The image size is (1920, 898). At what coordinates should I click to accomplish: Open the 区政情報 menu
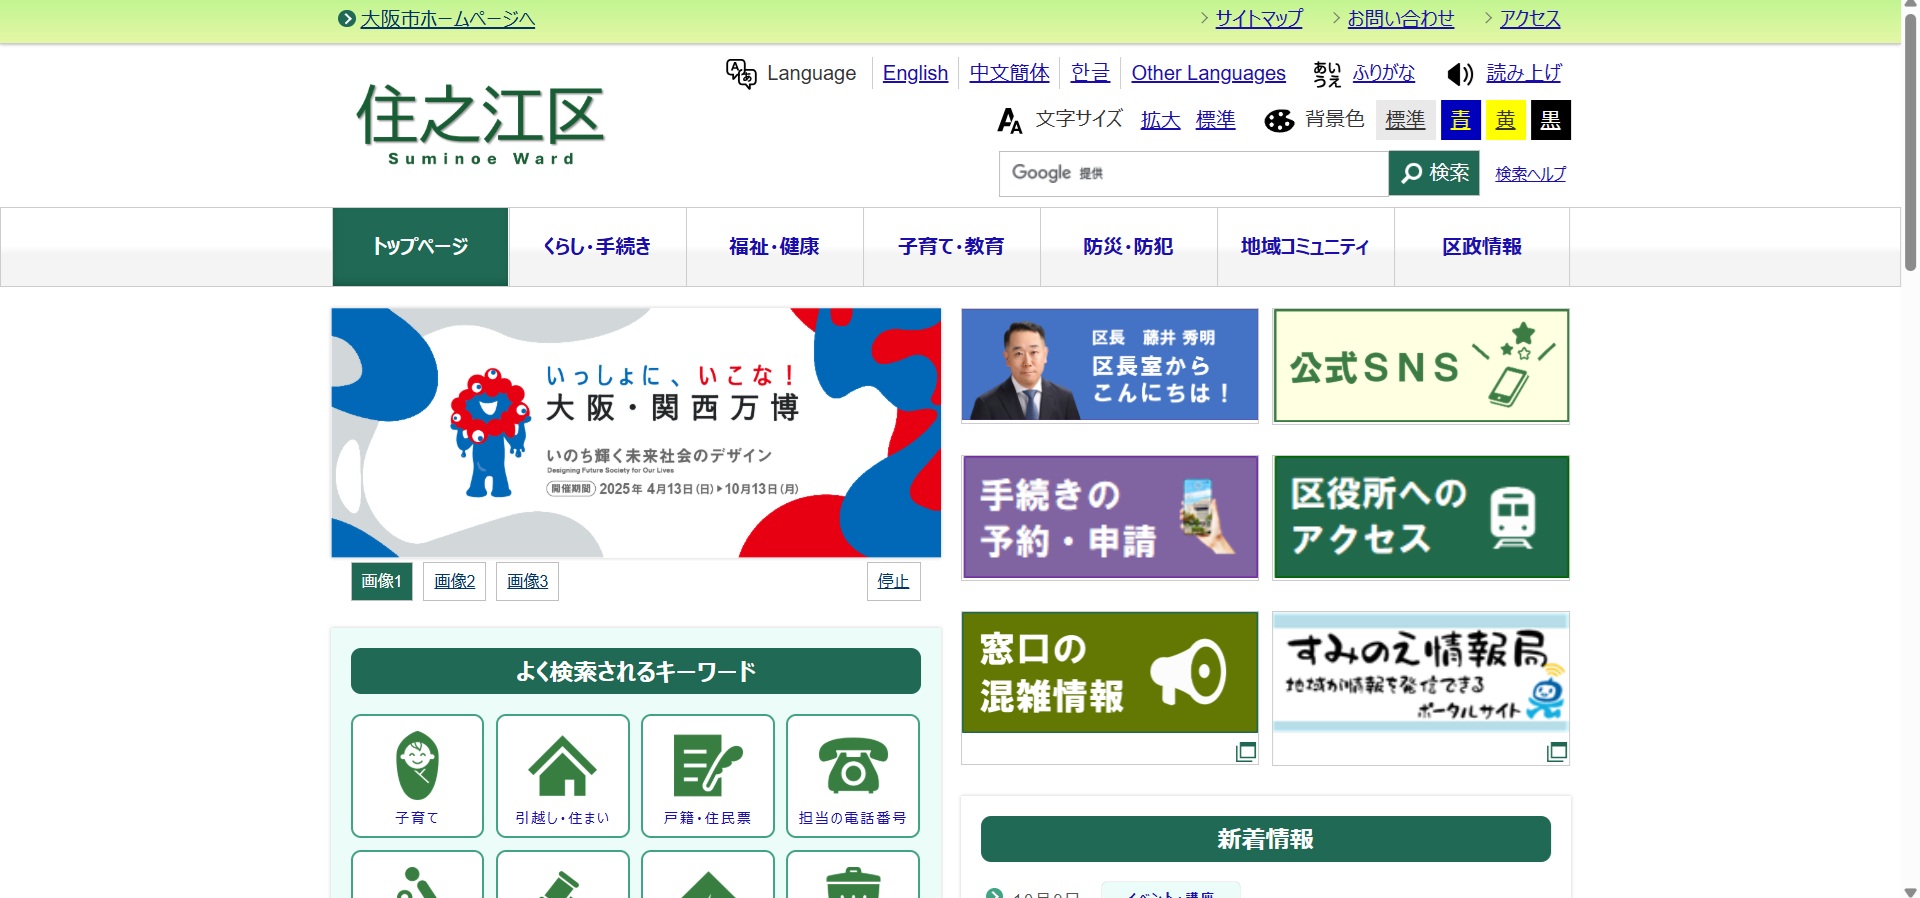tap(1482, 247)
